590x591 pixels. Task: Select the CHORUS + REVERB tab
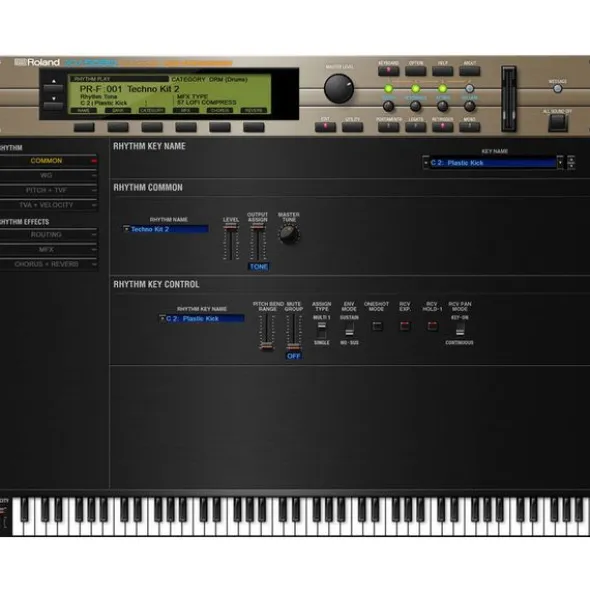pos(48,264)
